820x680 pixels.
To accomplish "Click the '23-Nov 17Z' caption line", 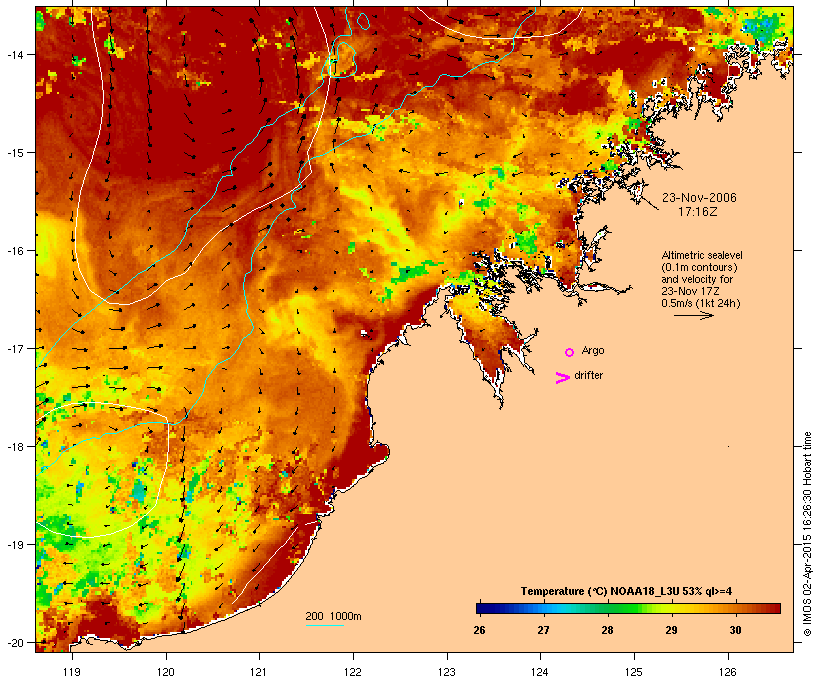I will point(690,291).
